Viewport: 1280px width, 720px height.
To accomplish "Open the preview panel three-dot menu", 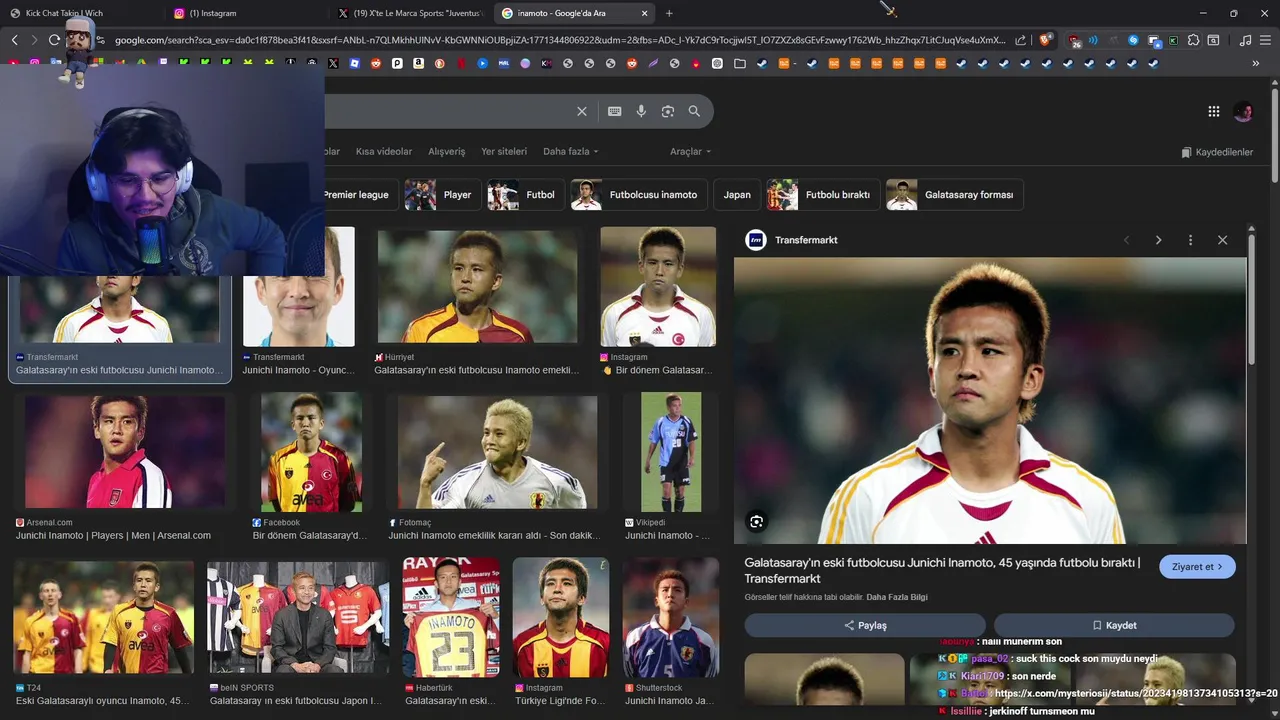I will pyautogui.click(x=1190, y=240).
